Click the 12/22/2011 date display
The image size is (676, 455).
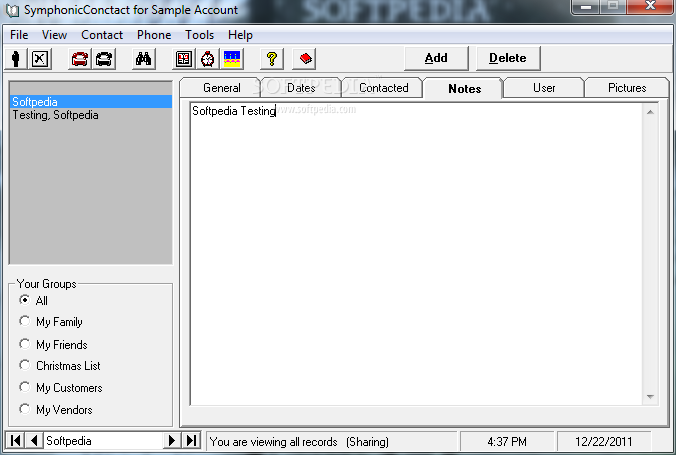tap(604, 442)
